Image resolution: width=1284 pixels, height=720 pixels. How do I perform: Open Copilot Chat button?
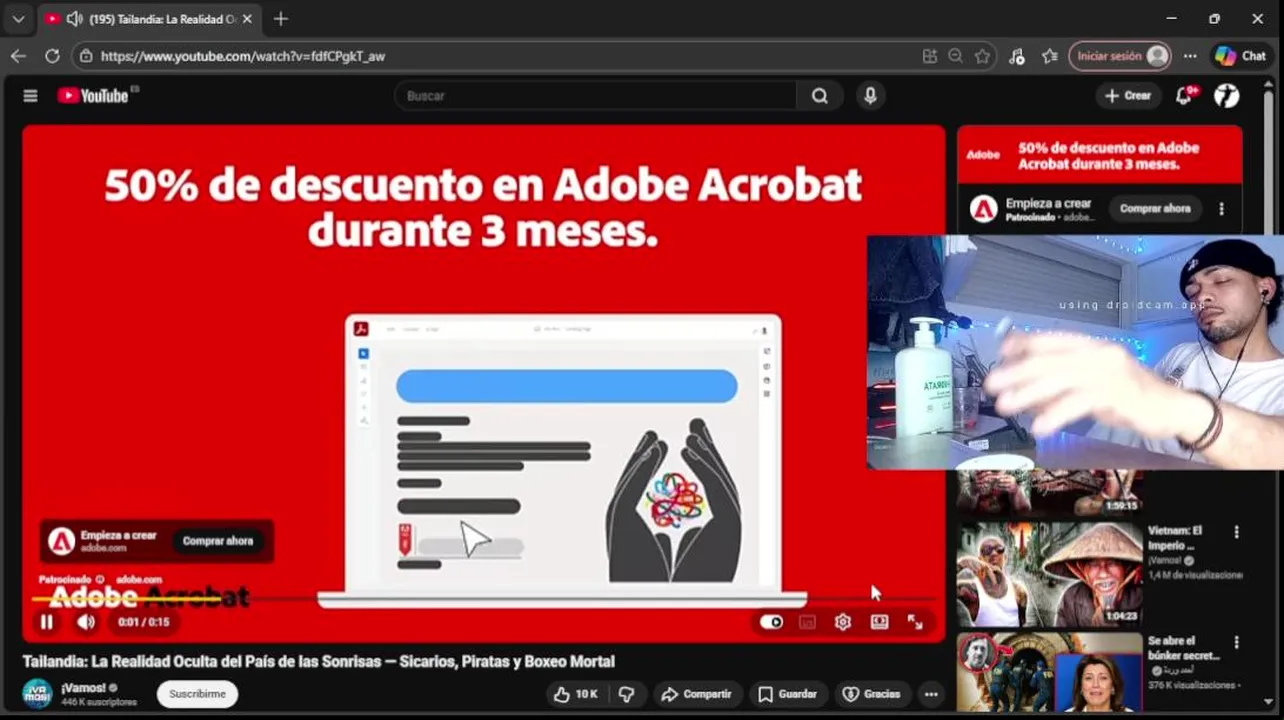[x=1241, y=57]
